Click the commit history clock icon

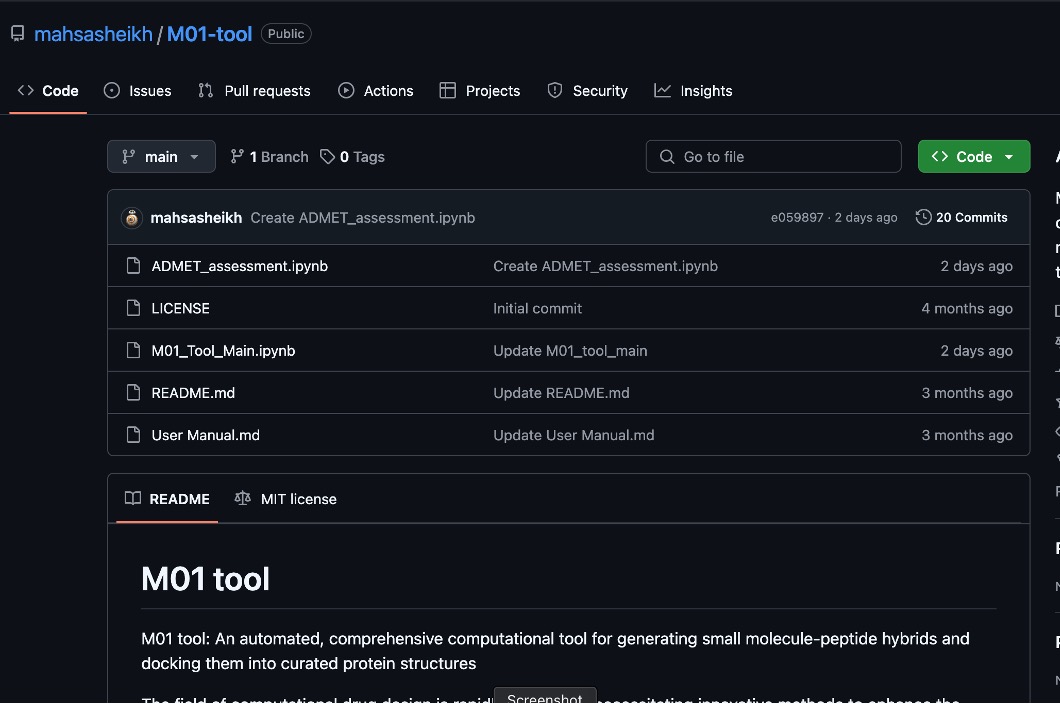tap(923, 218)
